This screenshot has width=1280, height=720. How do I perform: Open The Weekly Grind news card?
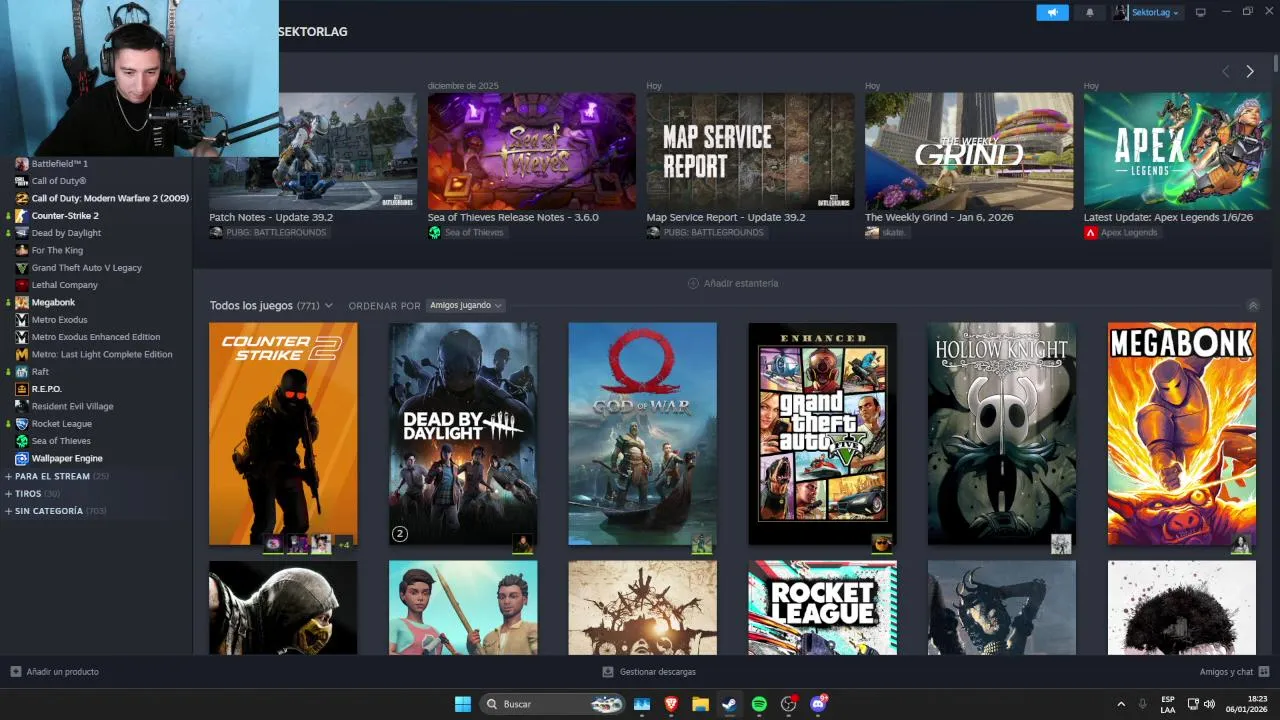pyautogui.click(x=969, y=151)
